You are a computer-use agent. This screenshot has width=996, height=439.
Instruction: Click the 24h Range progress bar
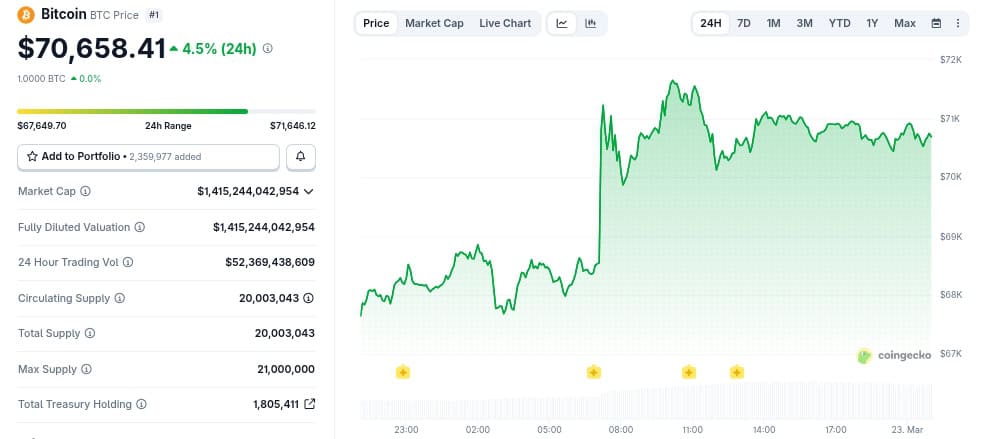[166, 111]
